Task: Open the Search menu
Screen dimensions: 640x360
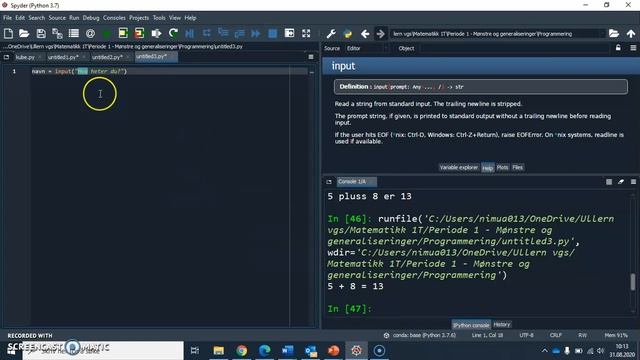Action: tap(36, 18)
